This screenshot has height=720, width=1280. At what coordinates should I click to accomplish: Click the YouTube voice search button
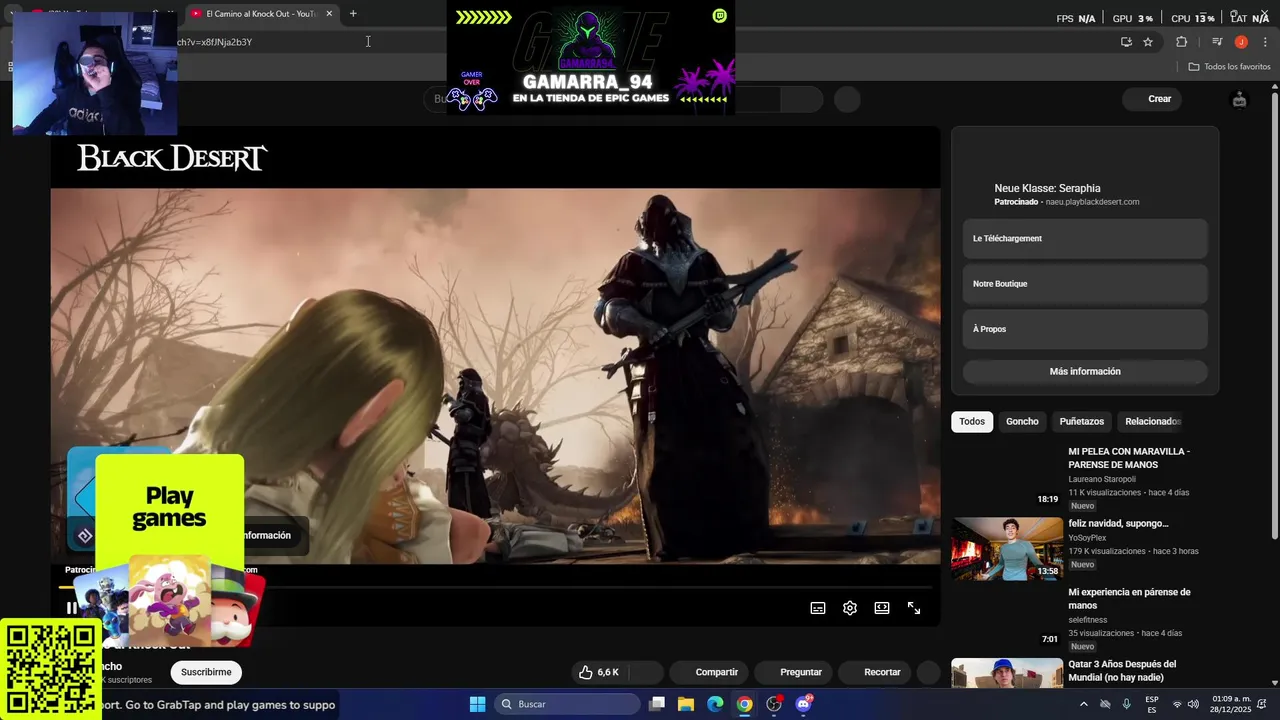click(x=847, y=99)
